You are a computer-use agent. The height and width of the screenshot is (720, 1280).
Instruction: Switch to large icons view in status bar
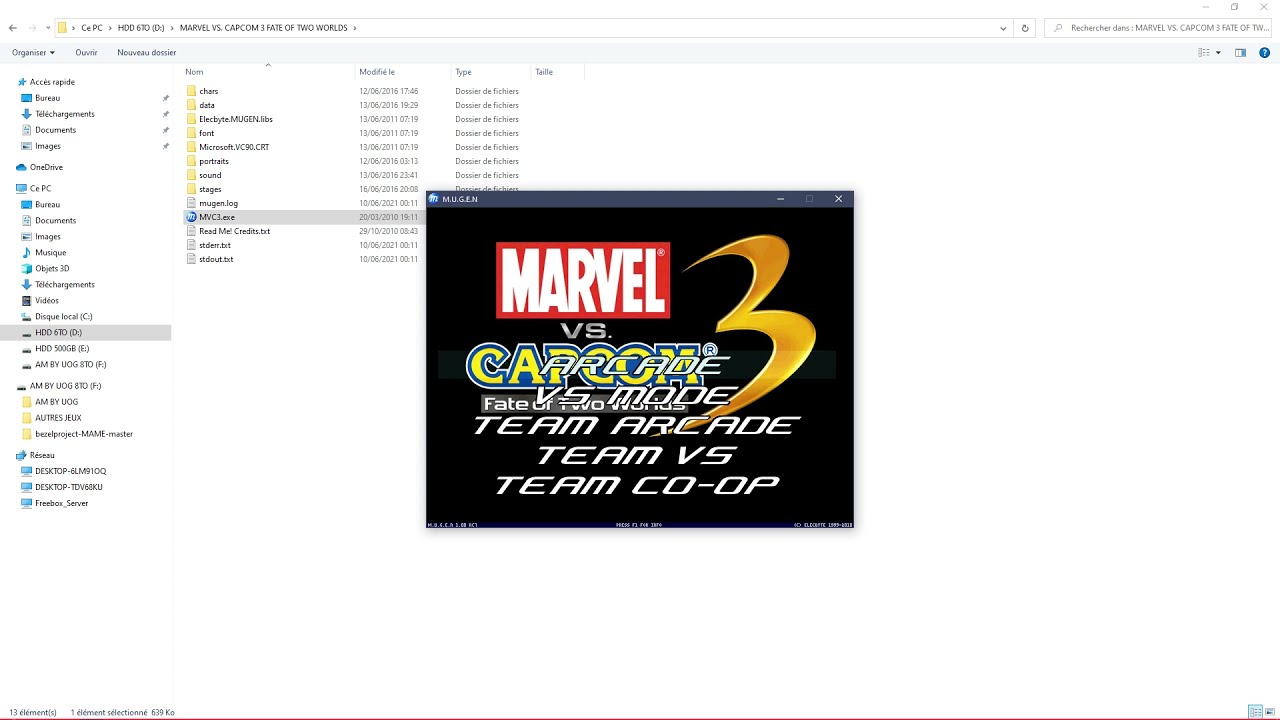(1269, 712)
